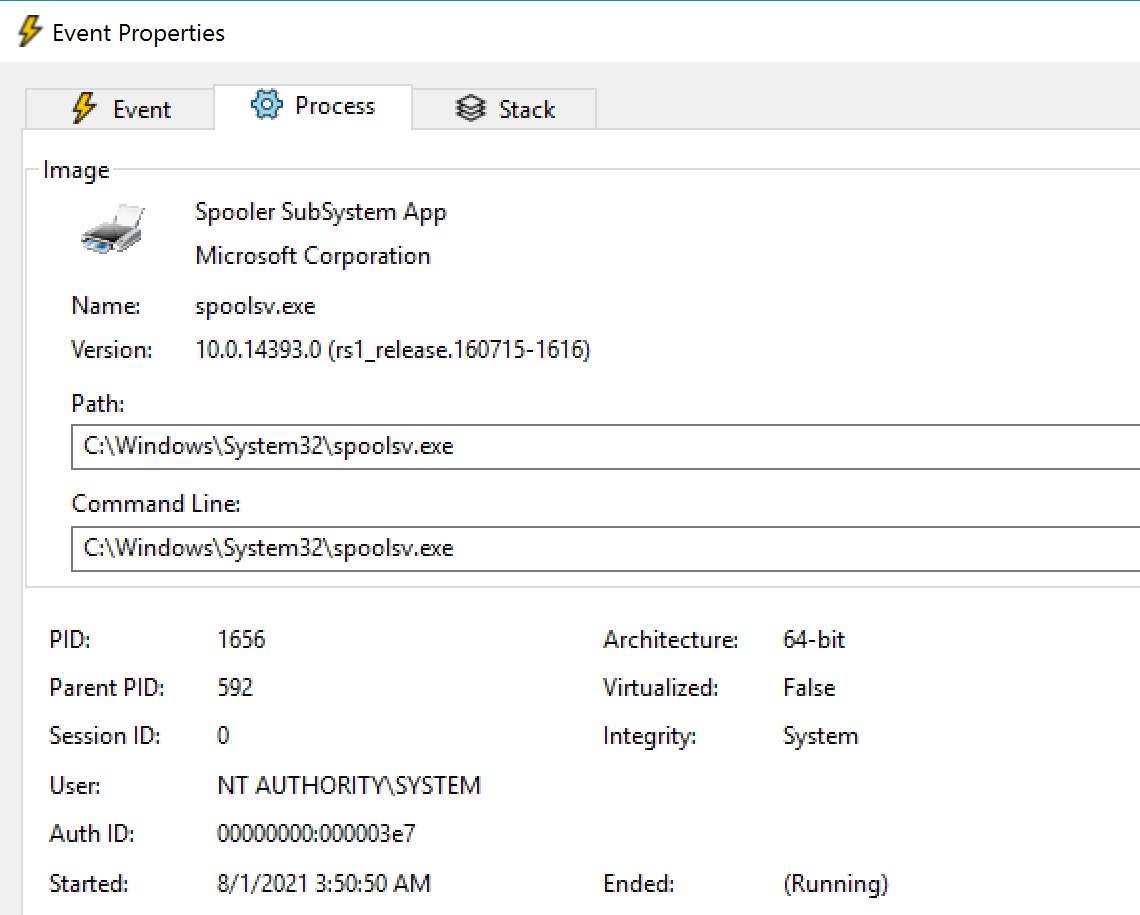Click the spoolsv.exe Name value
The image size is (1140, 915).
(x=255, y=306)
